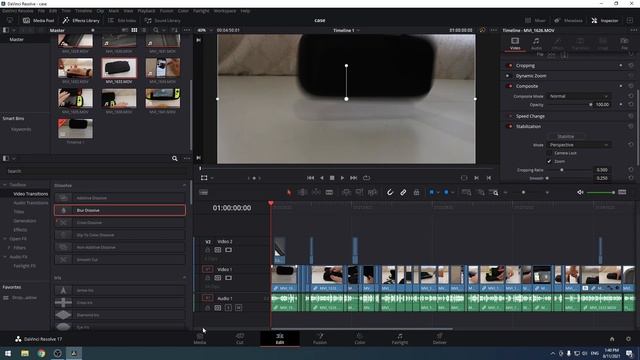Select the blade edit mode tool
This screenshot has height=360, width=640.
[329, 192]
